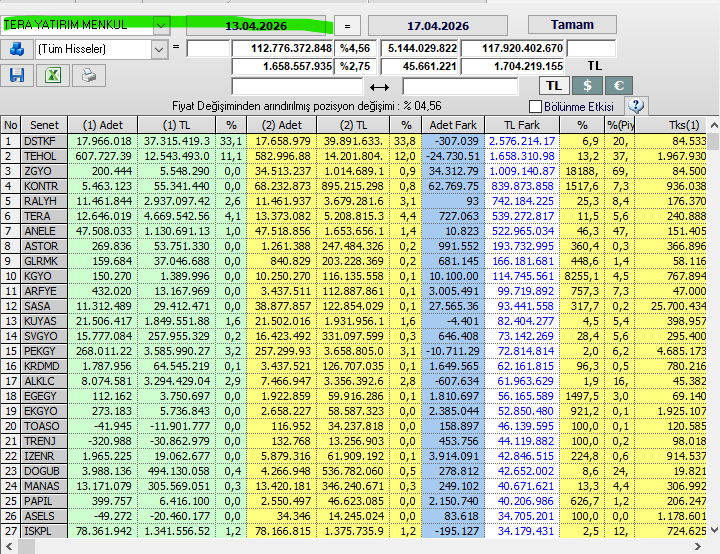Select the ALKLC row

pyautogui.click(x=353, y=381)
